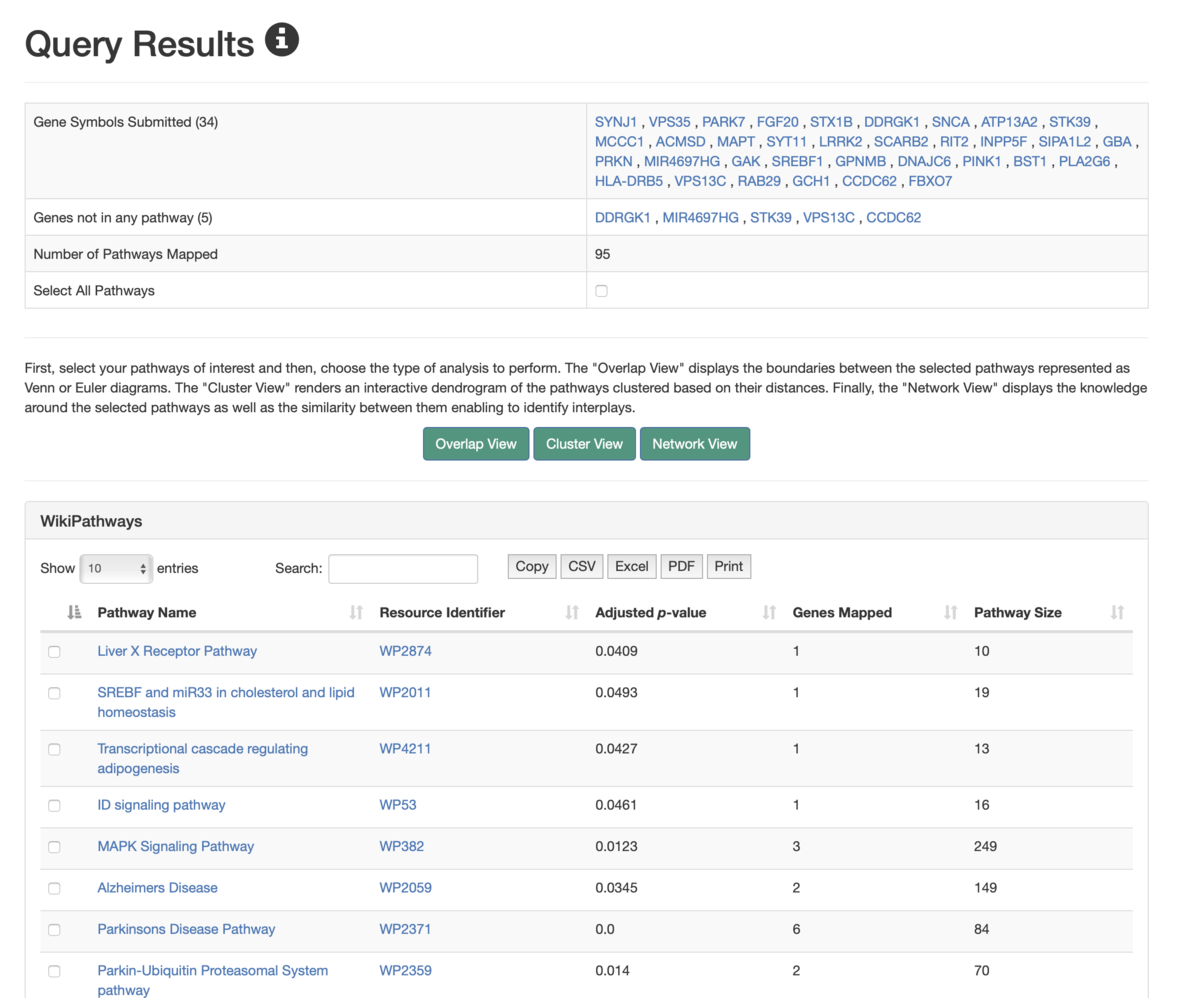Sort by the checkbox column sort icon

[x=74, y=612]
